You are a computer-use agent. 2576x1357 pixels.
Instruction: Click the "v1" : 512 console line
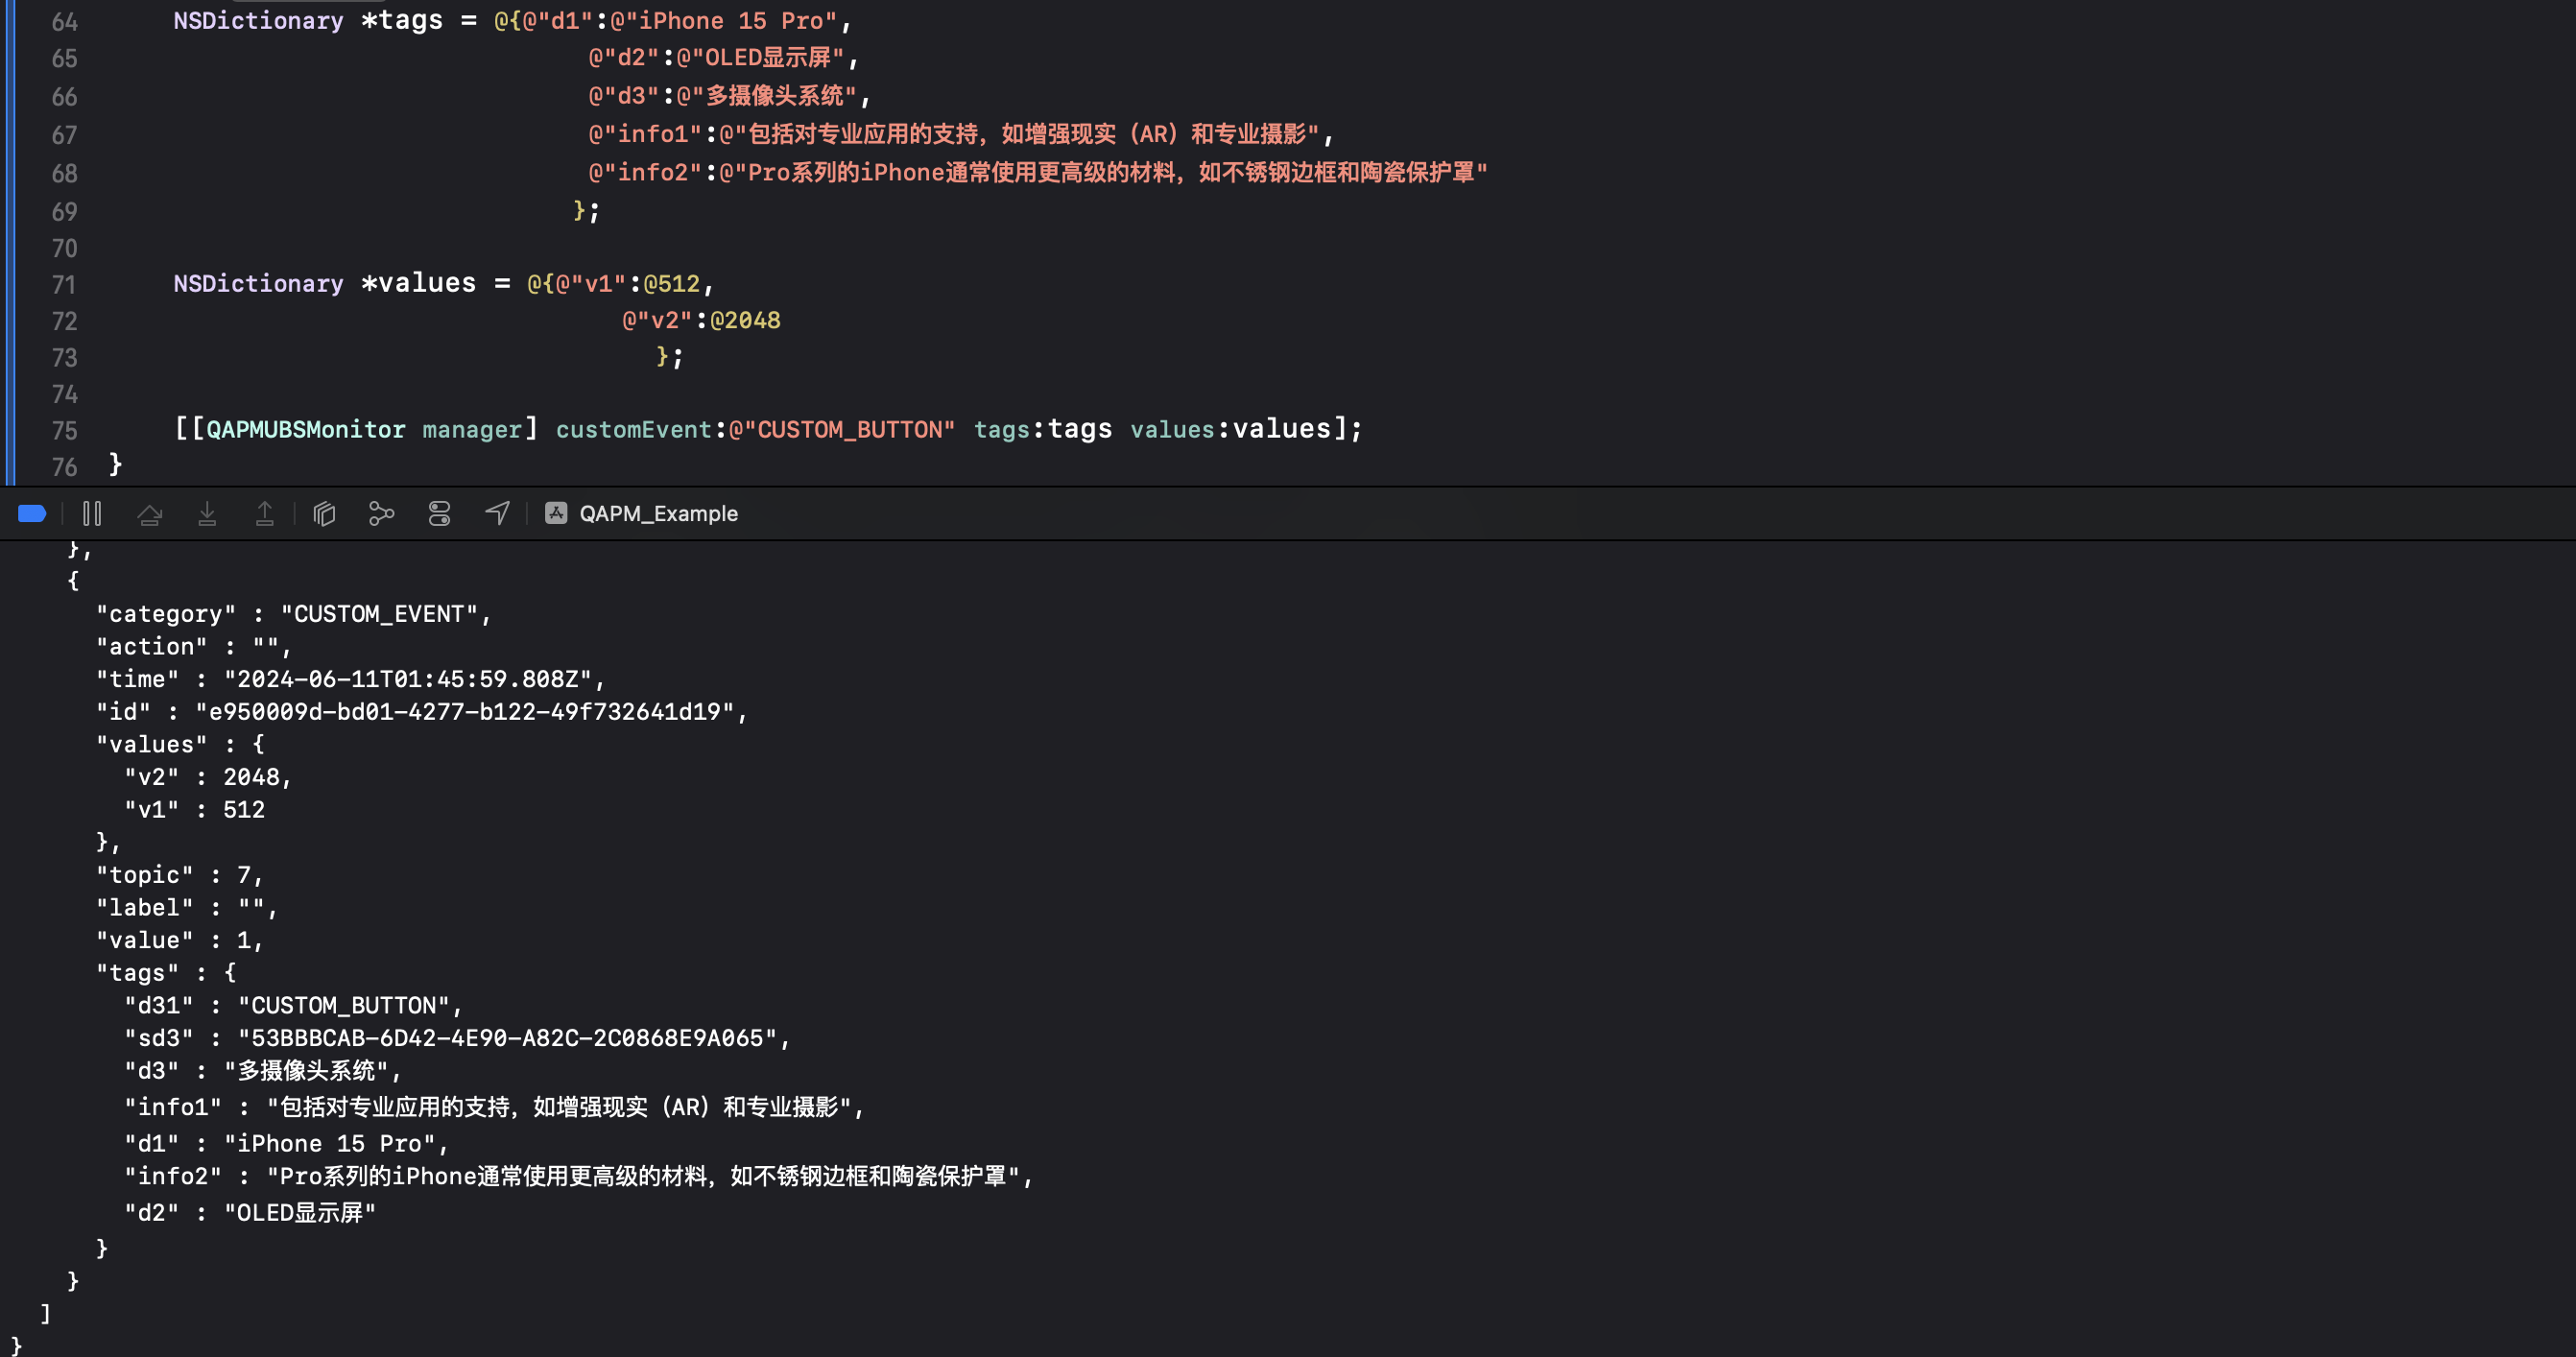tap(195, 810)
